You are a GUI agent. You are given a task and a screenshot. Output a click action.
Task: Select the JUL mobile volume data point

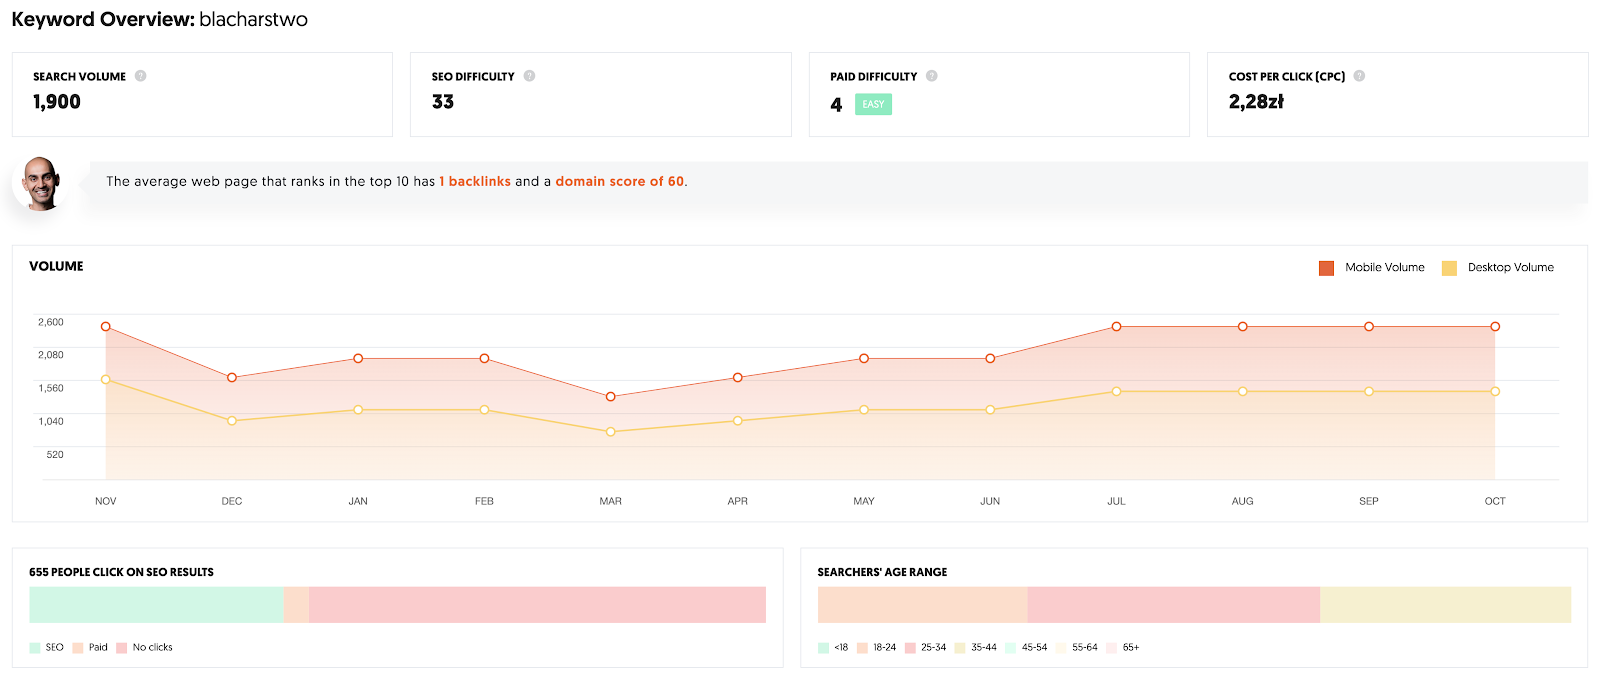click(x=1116, y=327)
